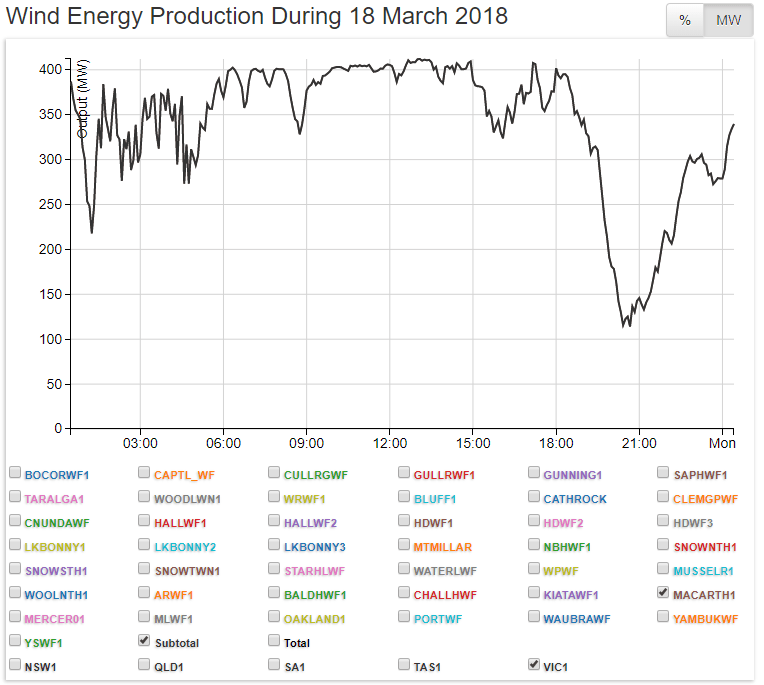The image size is (764, 685).
Task: Check the CAPTL_WF wind farm box
Action: tap(145, 473)
